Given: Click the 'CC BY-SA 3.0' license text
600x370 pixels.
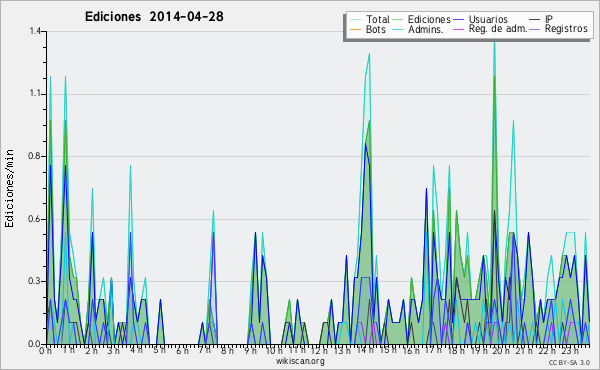Looking at the screenshot, I should point(569,363).
